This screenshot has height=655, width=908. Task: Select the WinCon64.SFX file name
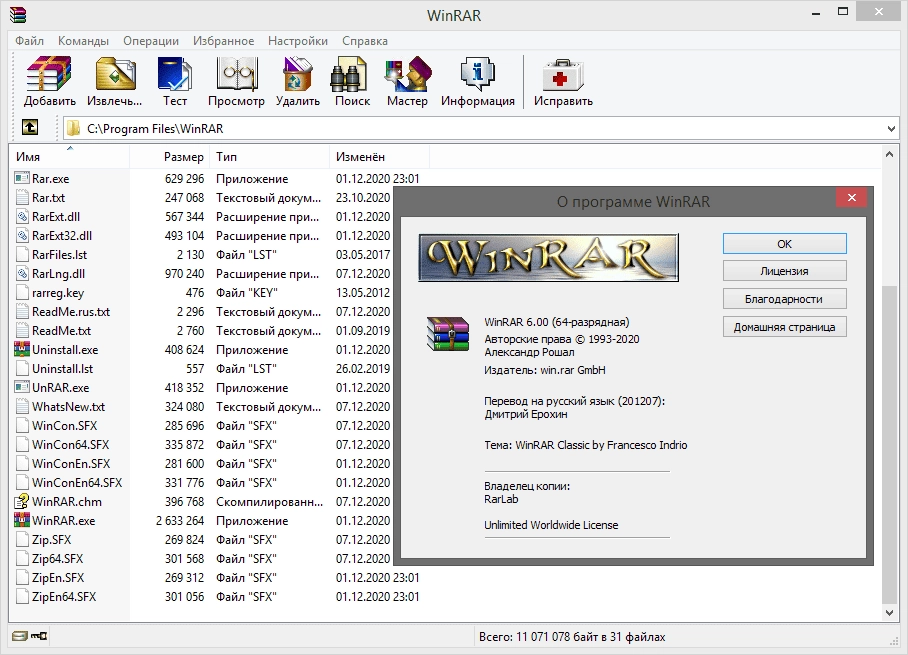(x=71, y=445)
